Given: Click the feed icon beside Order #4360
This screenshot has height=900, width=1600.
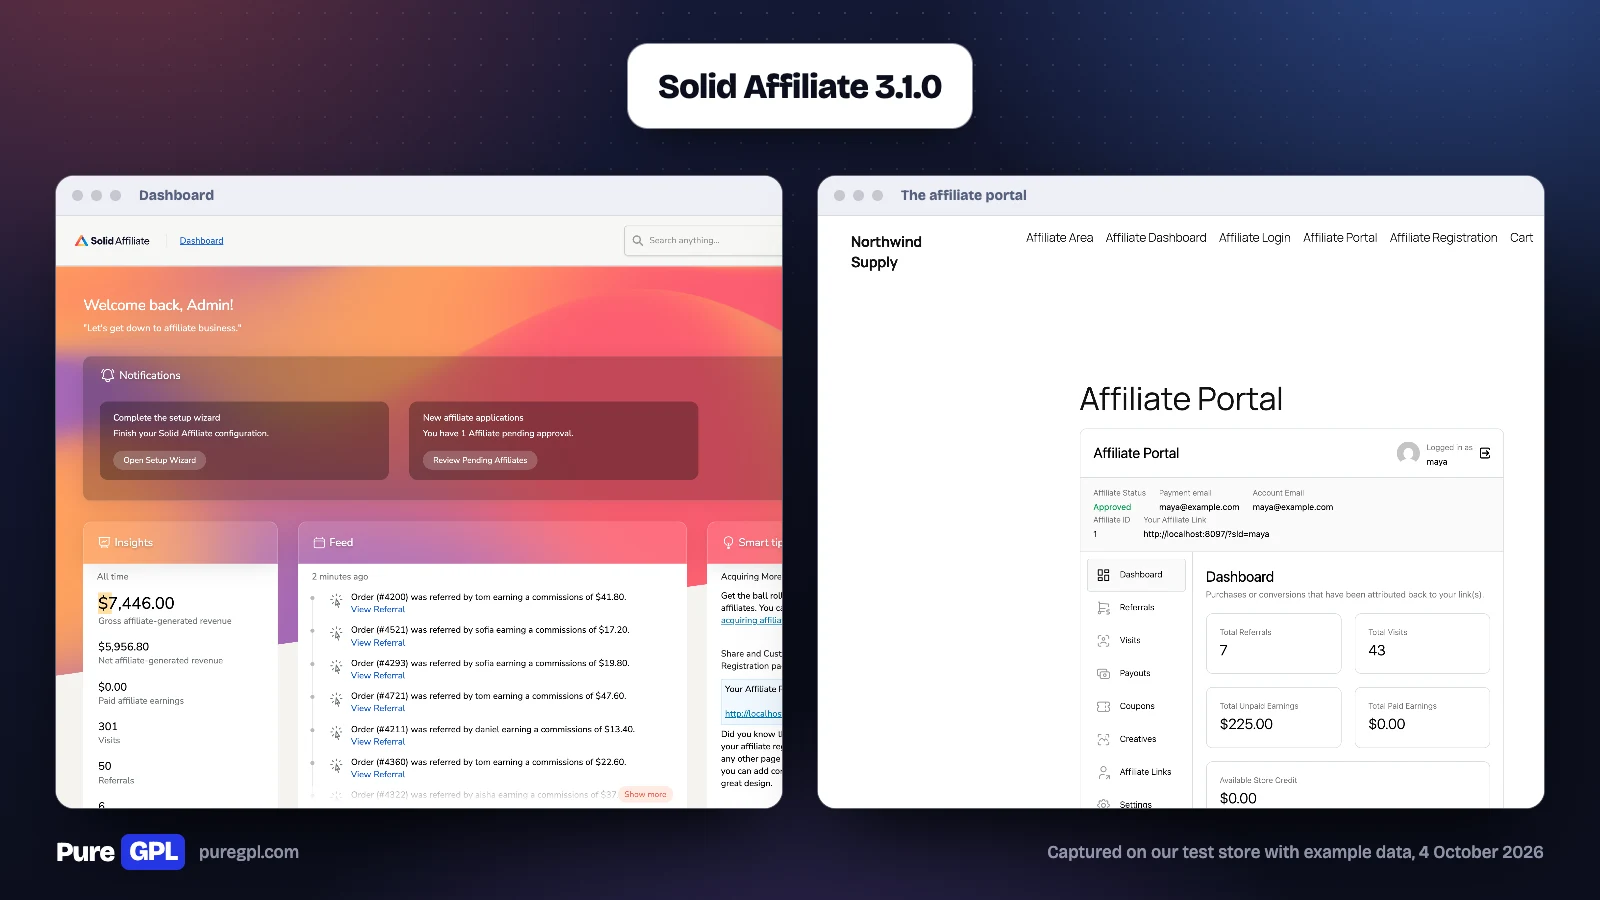Looking at the screenshot, I should coord(336,765).
